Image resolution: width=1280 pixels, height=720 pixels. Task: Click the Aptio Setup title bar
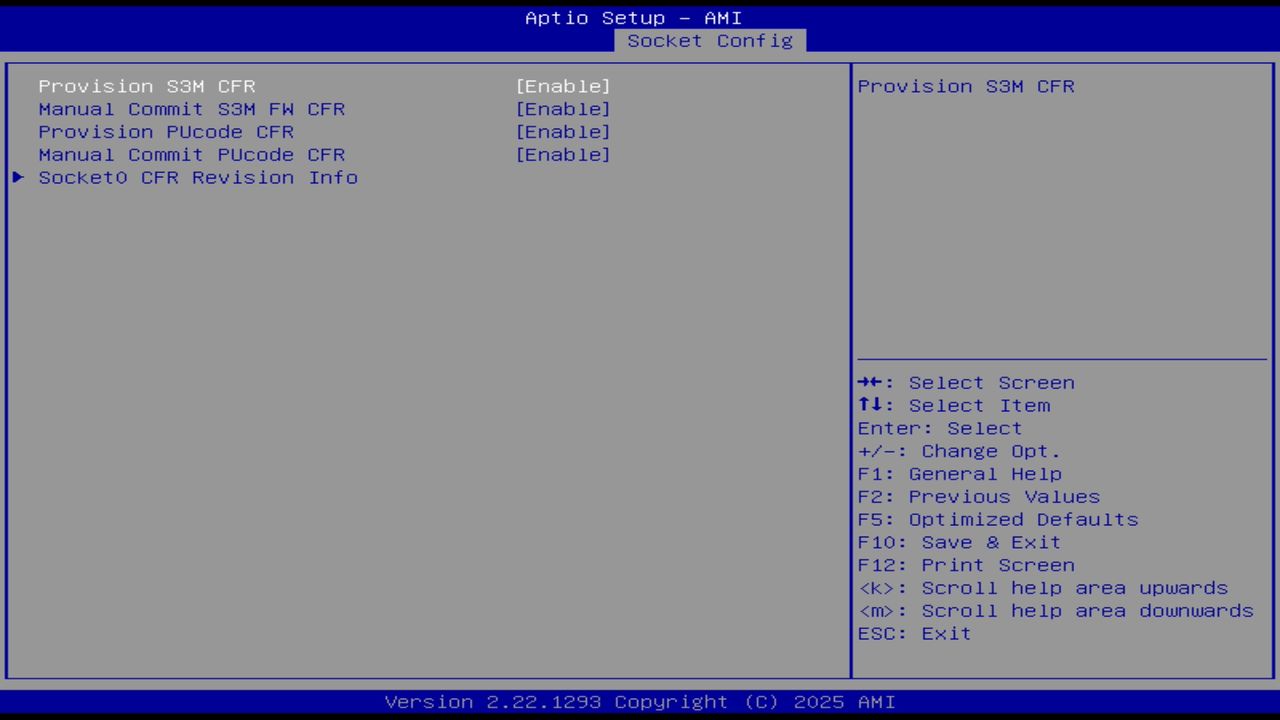coord(634,17)
